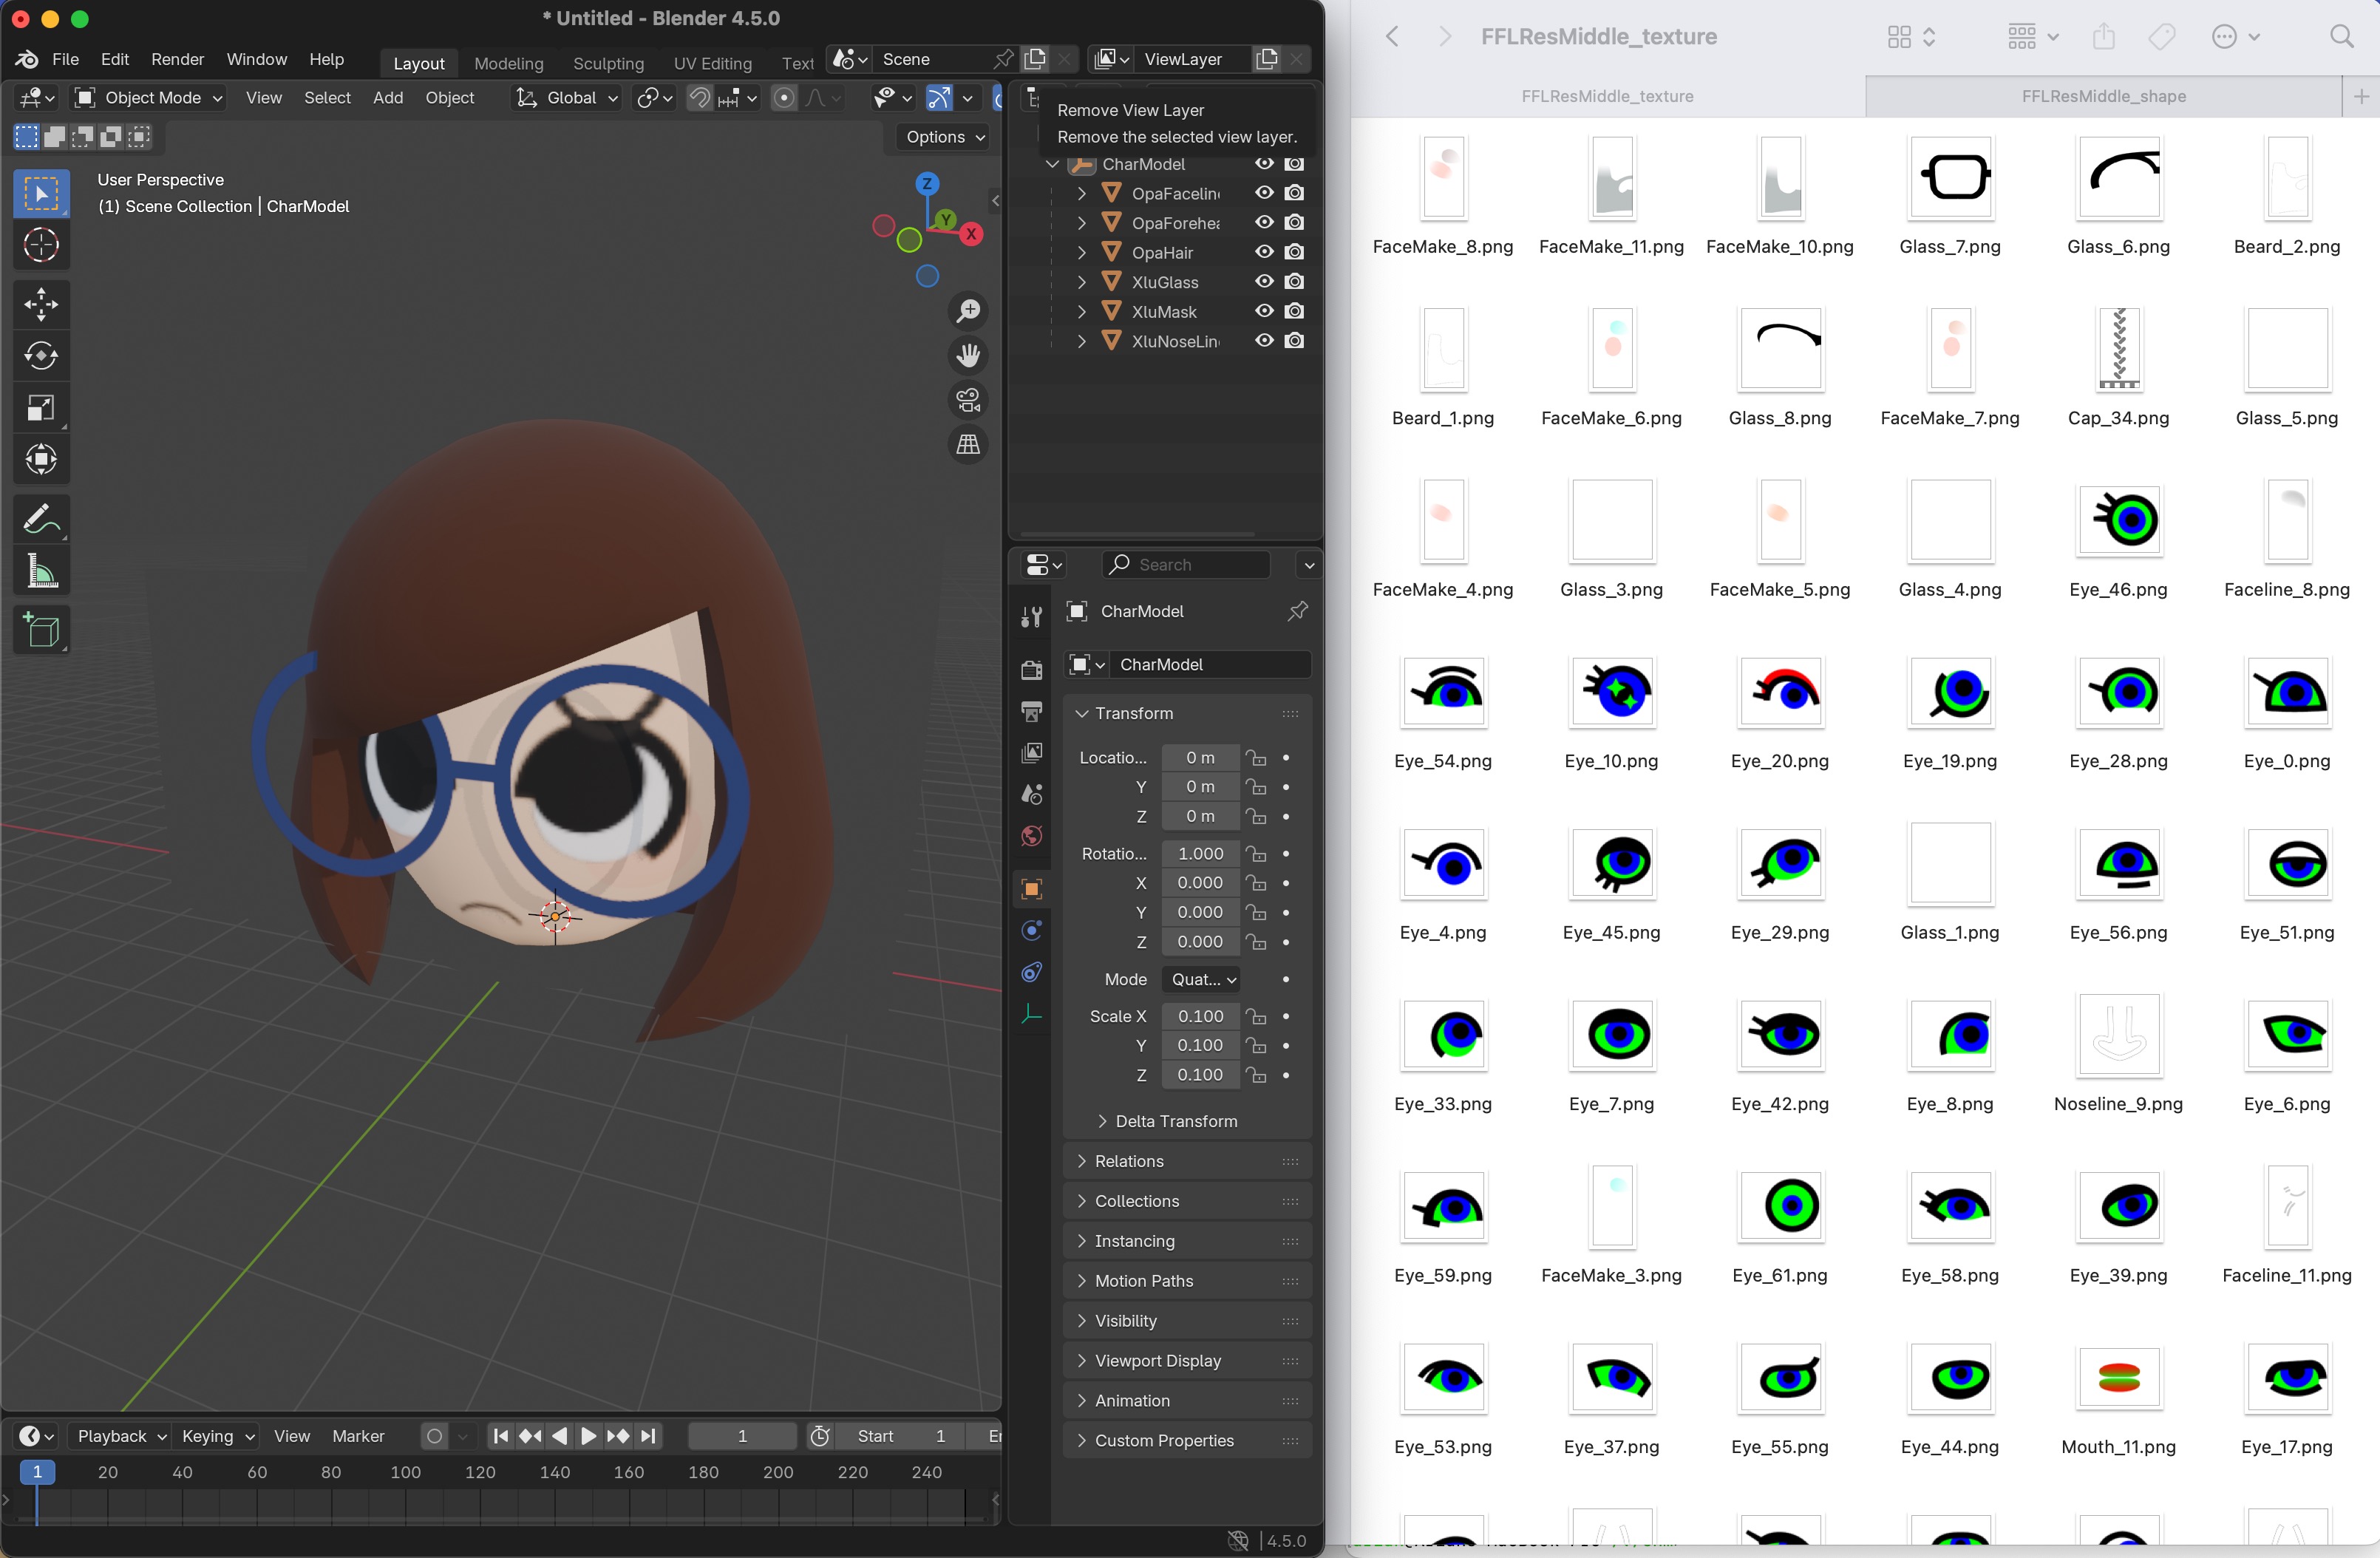Disable XluMask in renders camera icon

[1294, 311]
